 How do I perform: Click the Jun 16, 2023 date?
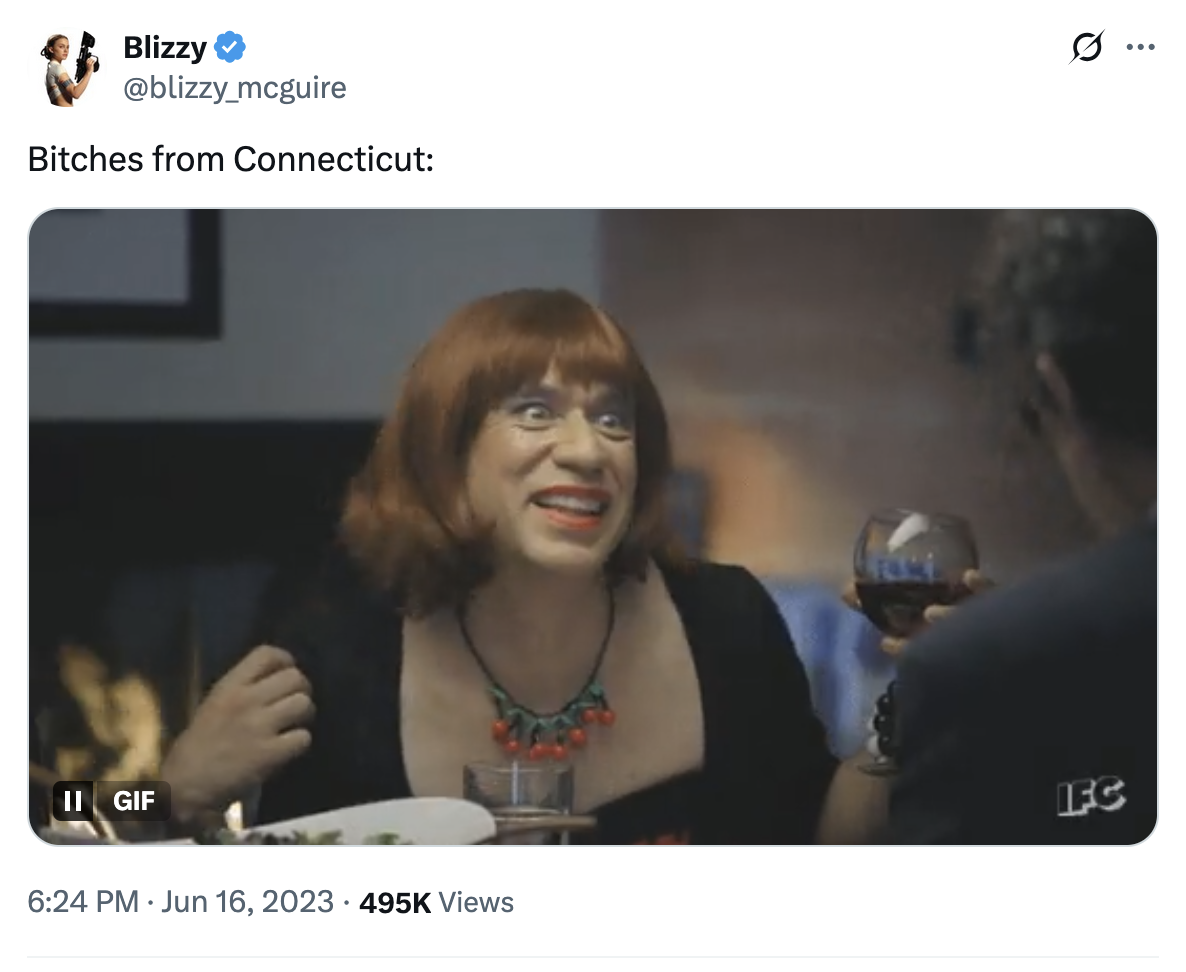(x=245, y=902)
